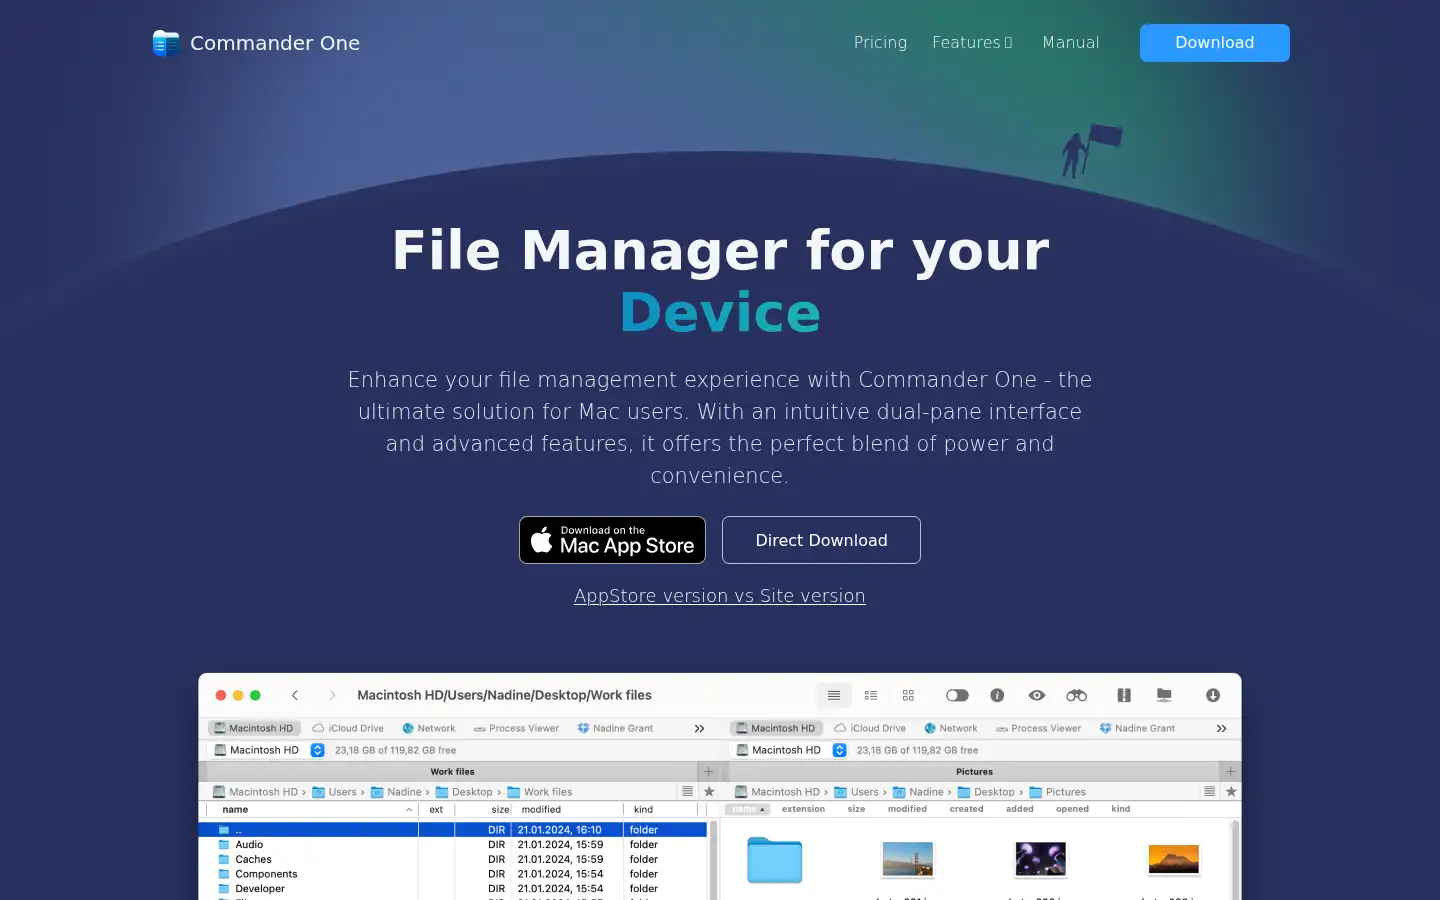
Task: Select the Caches folder row
Action: pos(453,859)
